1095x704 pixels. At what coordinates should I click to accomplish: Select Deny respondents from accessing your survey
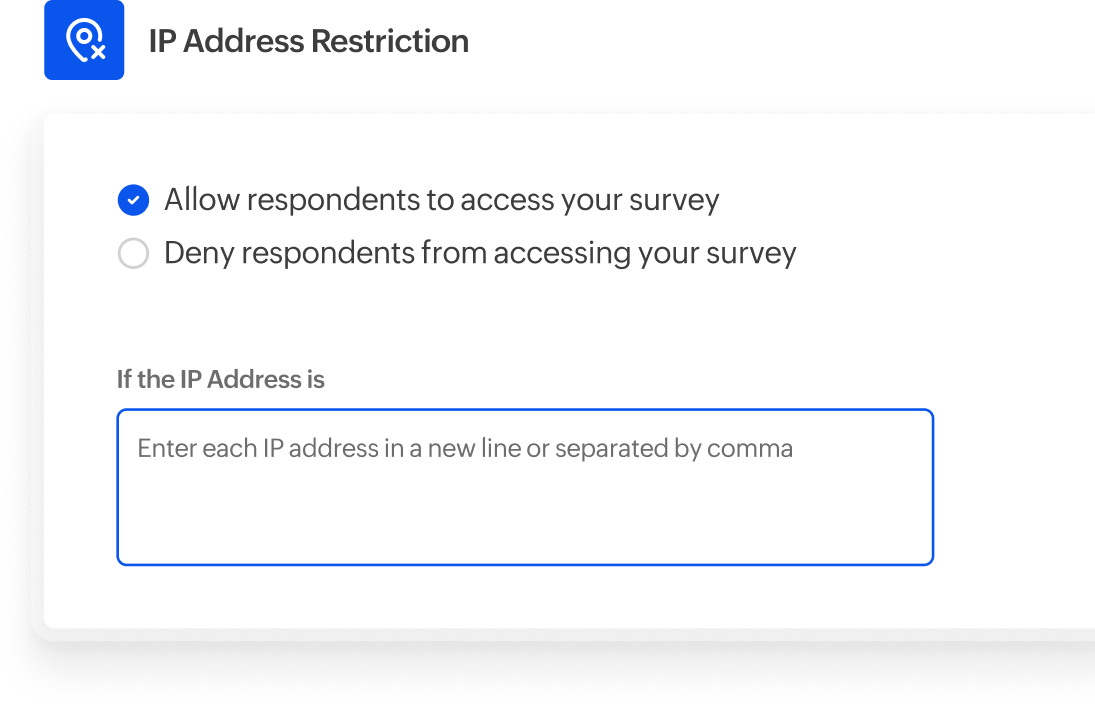pos(133,253)
